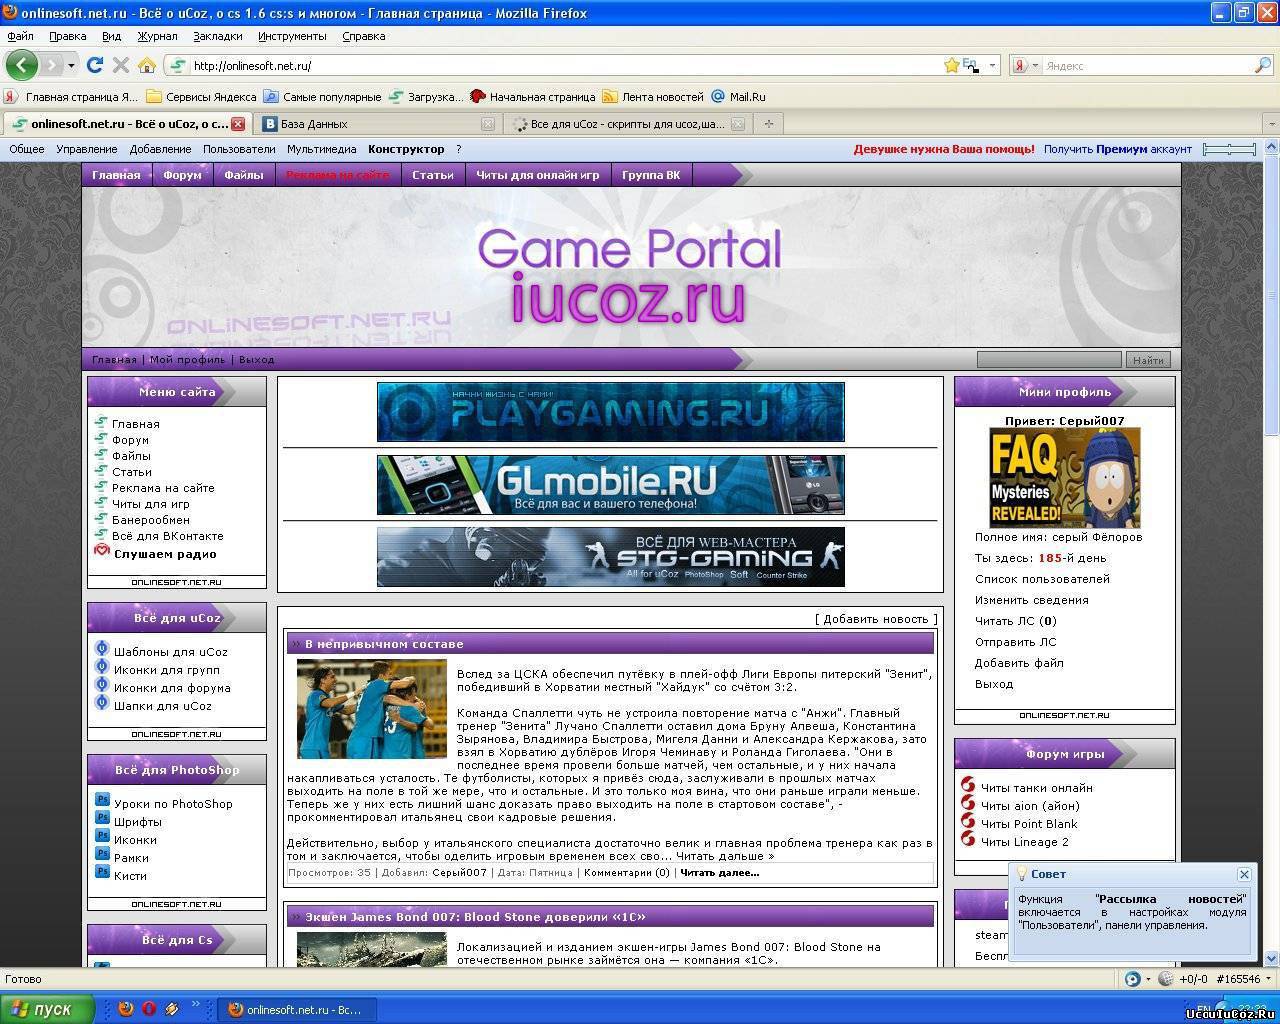Click the admin bar question mark help

(459, 149)
